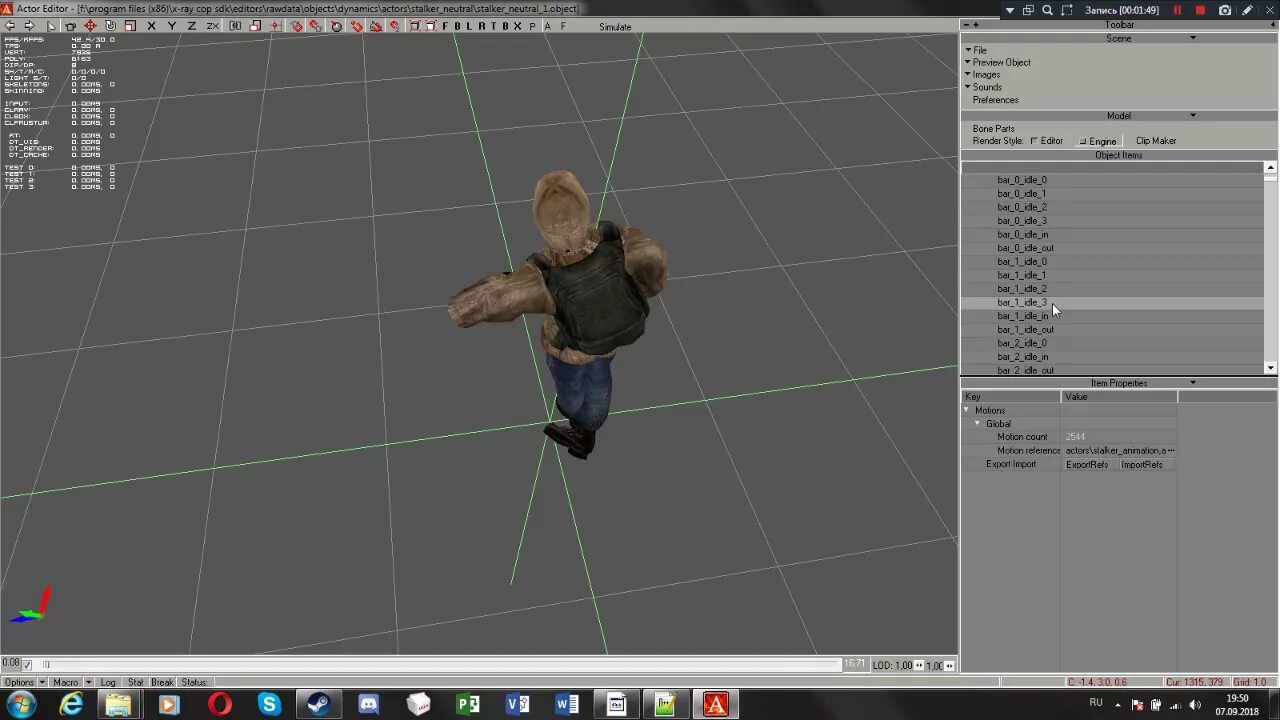
Task: Select the A camera mode button
Action: [547, 26]
